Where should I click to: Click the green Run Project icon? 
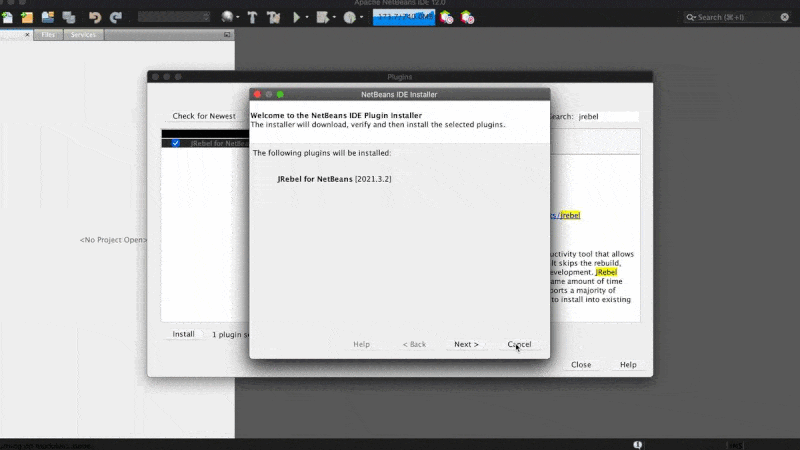(296, 17)
